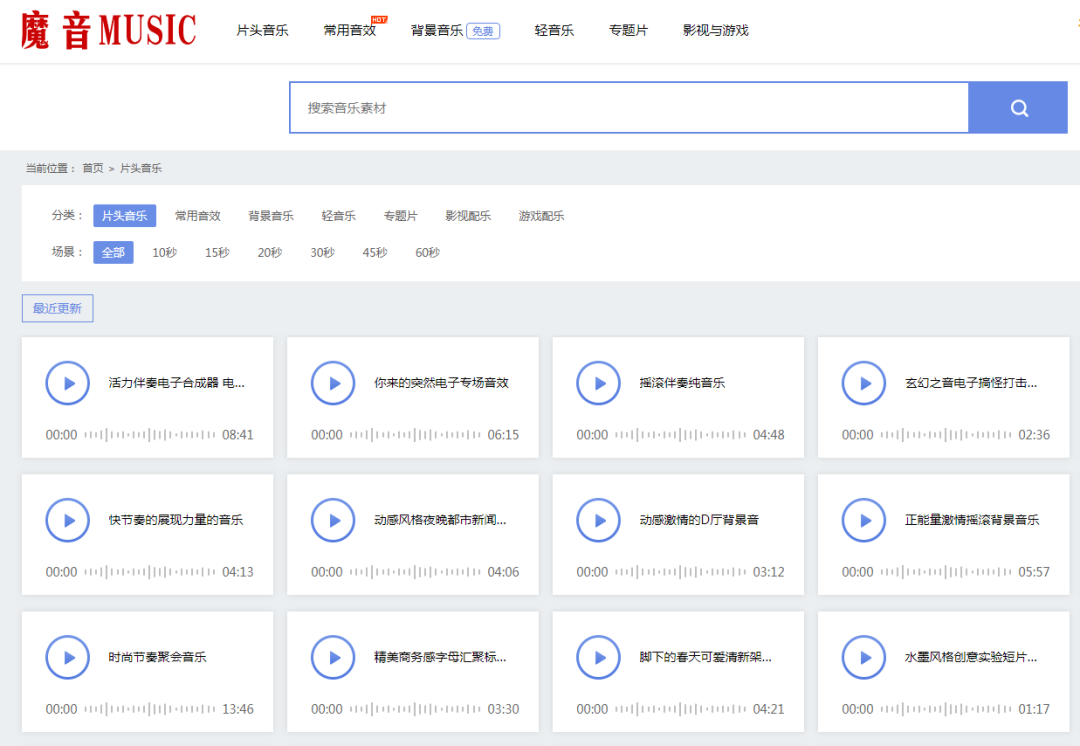Play the track 动感激情的D厅背景音

pyautogui.click(x=599, y=520)
